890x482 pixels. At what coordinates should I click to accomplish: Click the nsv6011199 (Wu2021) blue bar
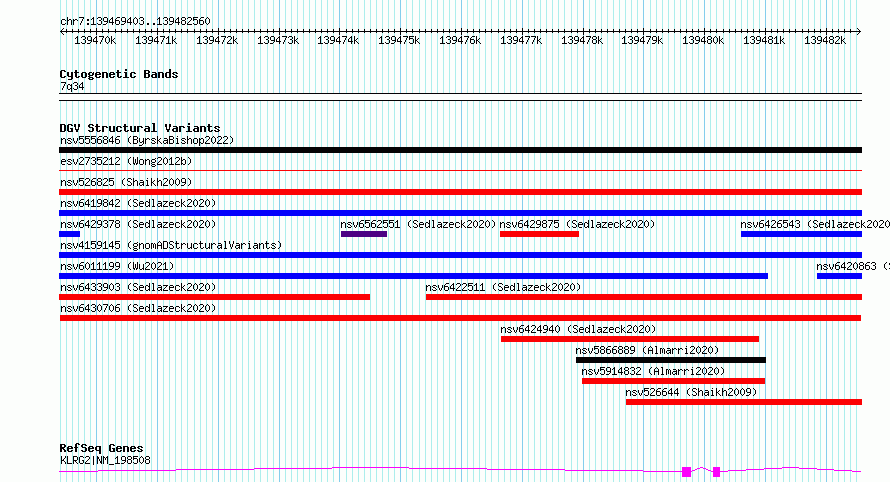[414, 276]
